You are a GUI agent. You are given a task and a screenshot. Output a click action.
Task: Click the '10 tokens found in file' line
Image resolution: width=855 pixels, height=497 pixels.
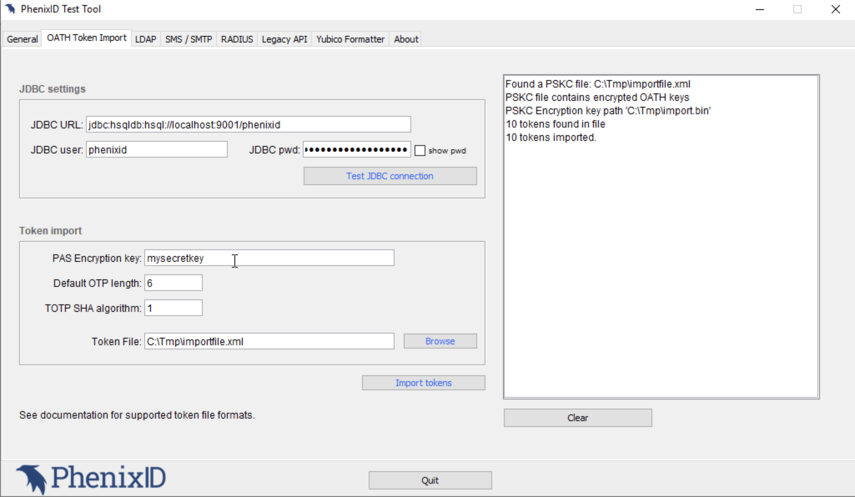tap(555, 124)
